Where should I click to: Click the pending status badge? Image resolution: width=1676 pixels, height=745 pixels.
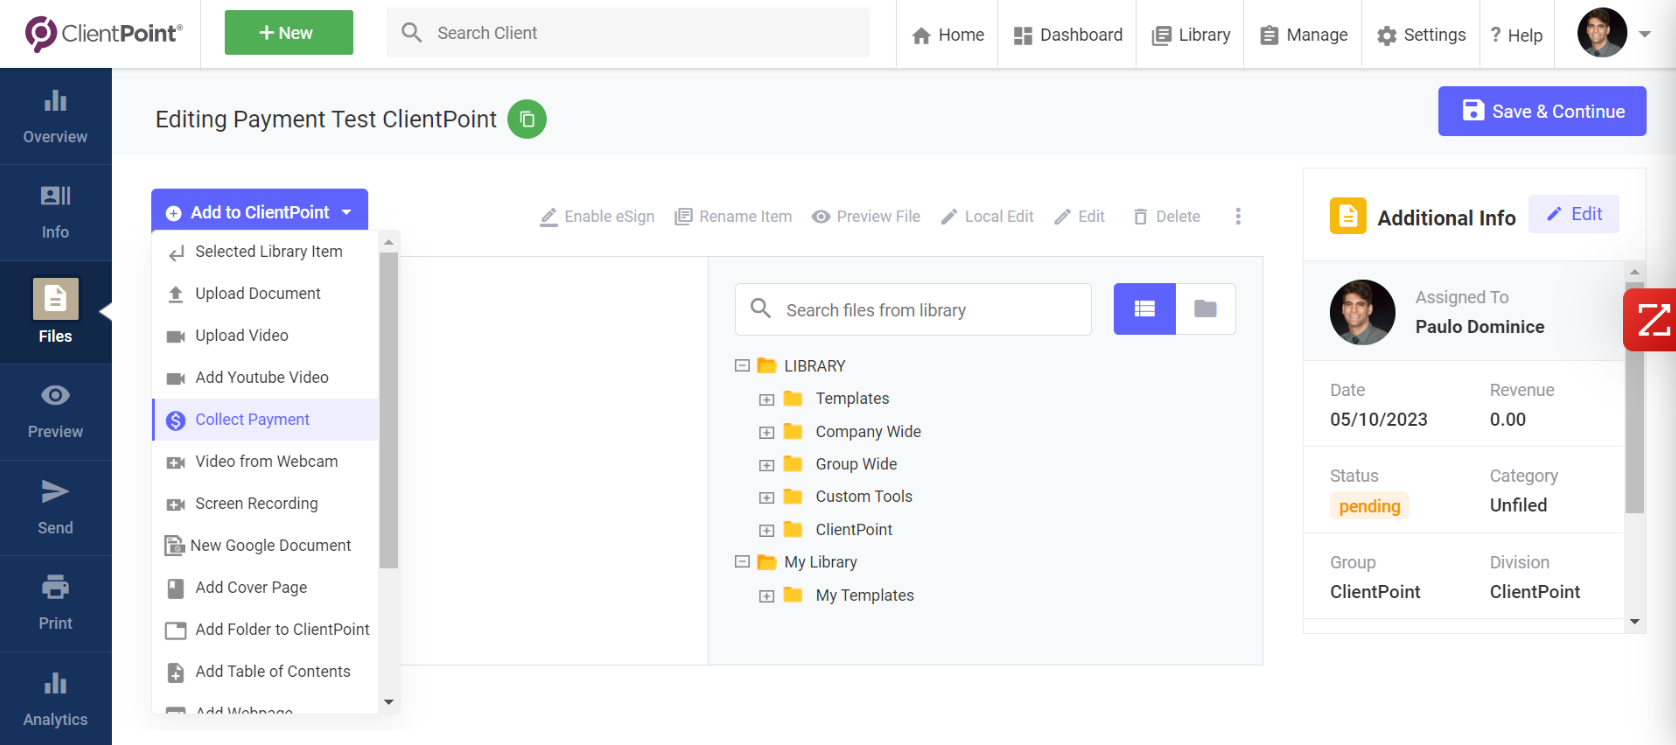(1369, 506)
